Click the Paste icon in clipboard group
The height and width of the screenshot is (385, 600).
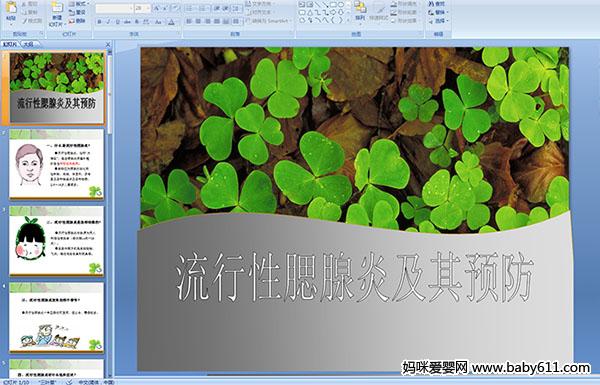(x=11, y=10)
